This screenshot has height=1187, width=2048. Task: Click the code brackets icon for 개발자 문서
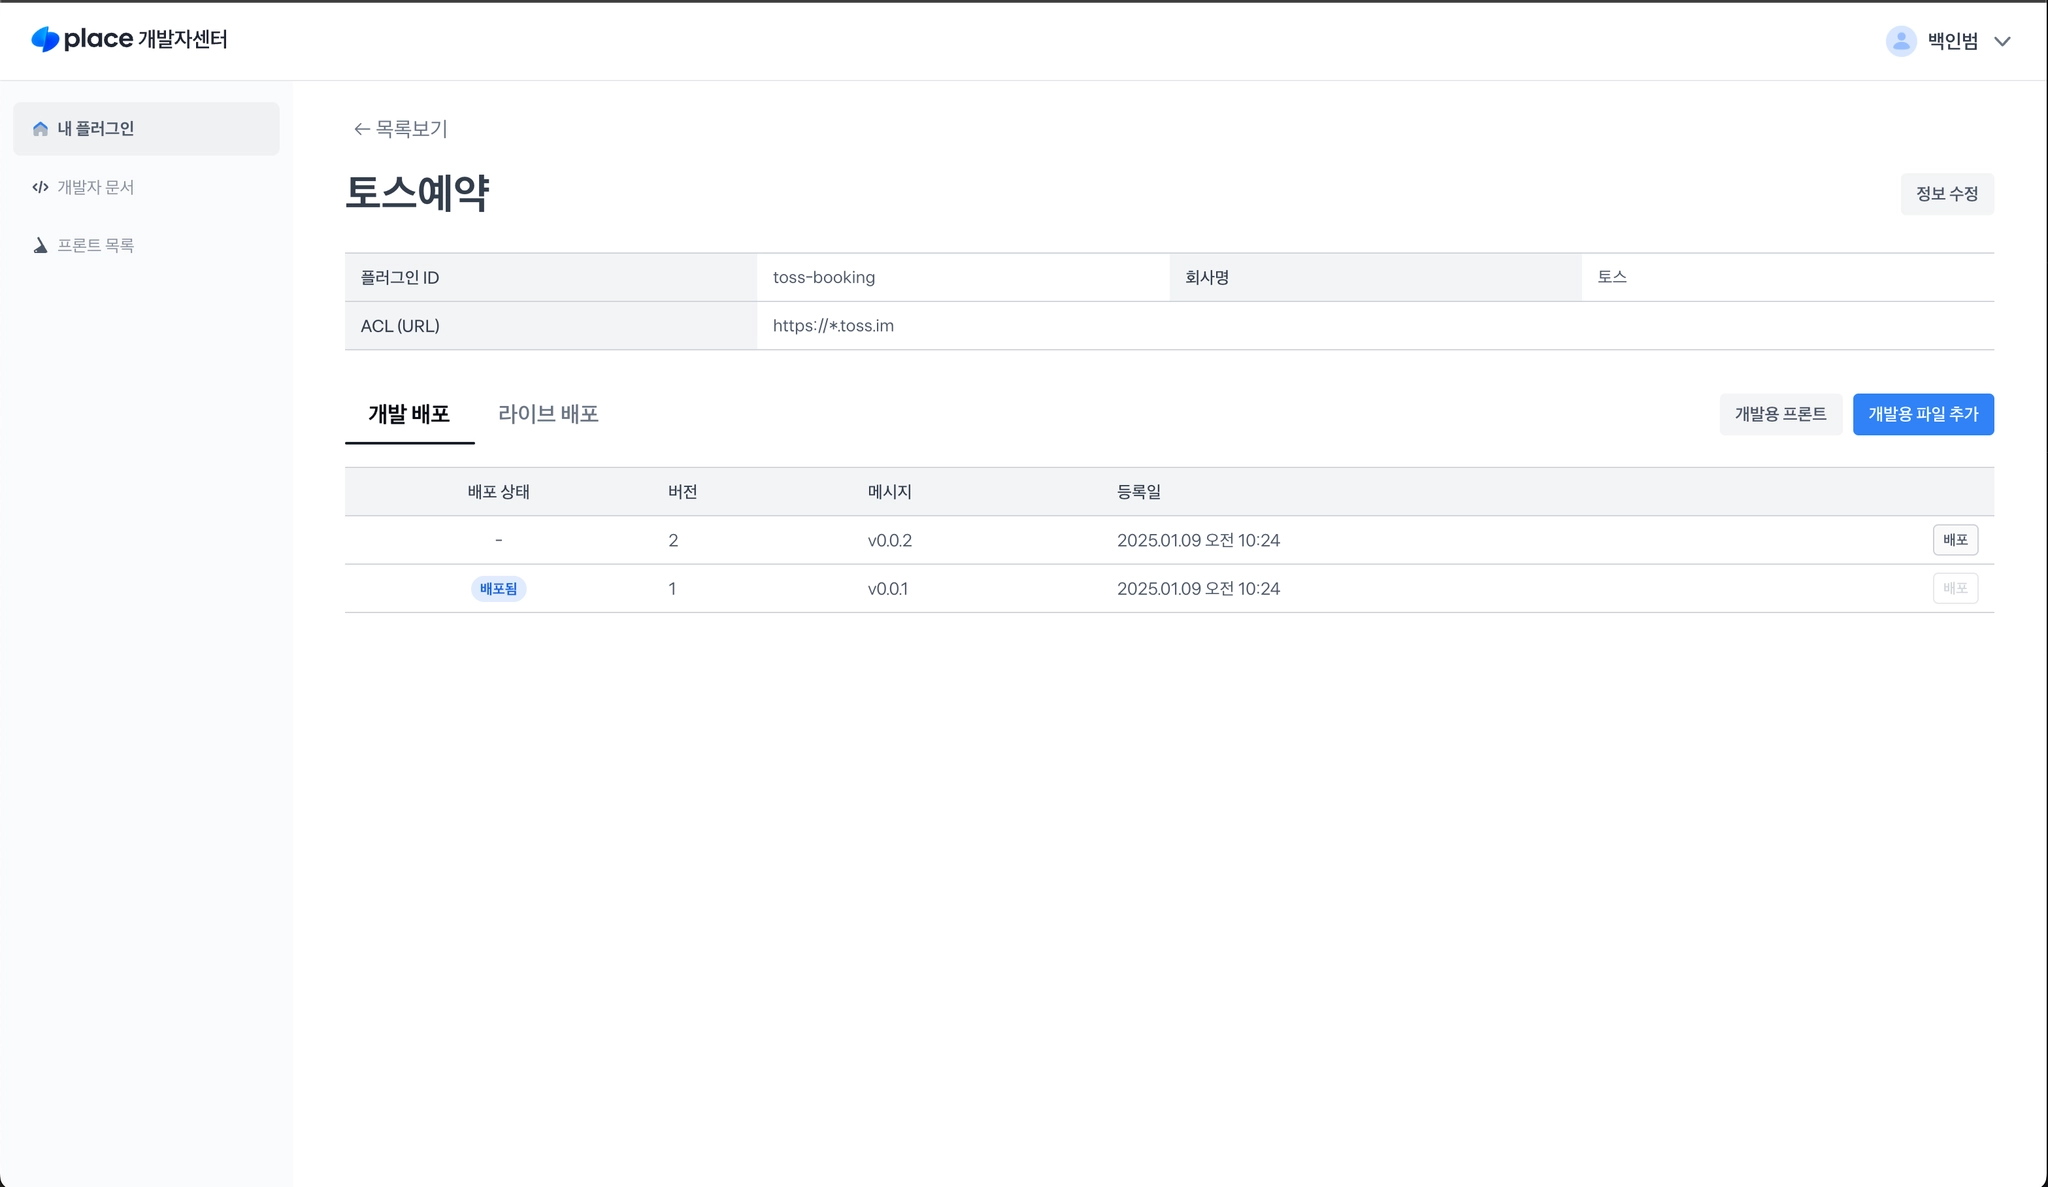(x=40, y=187)
